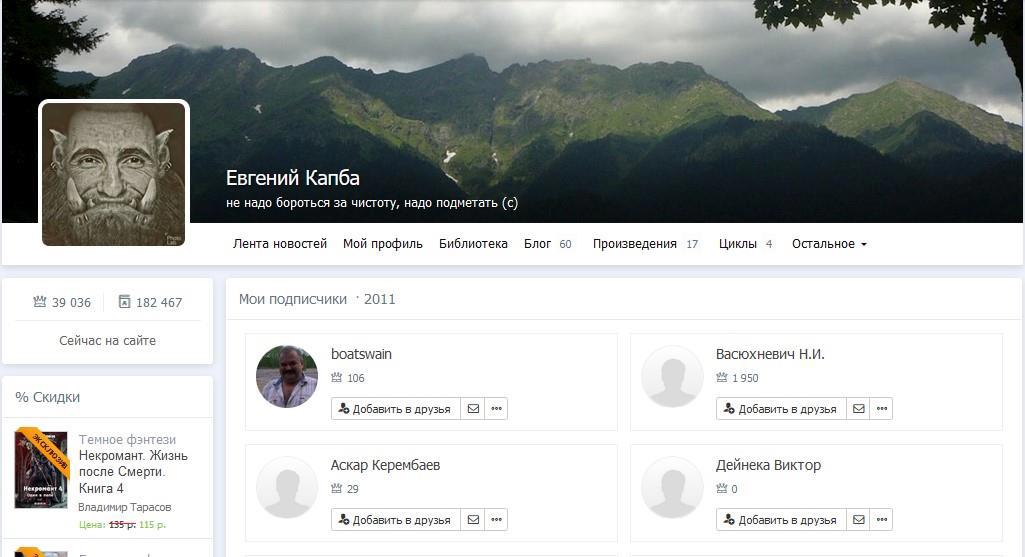This screenshot has width=1025, height=557.
Task: Click the crown rating icon beside 39 036
Action: tap(40, 301)
